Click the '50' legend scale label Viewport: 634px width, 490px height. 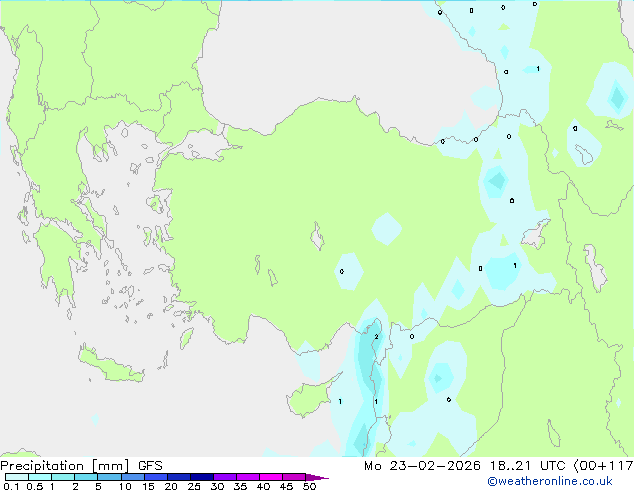tap(310, 486)
